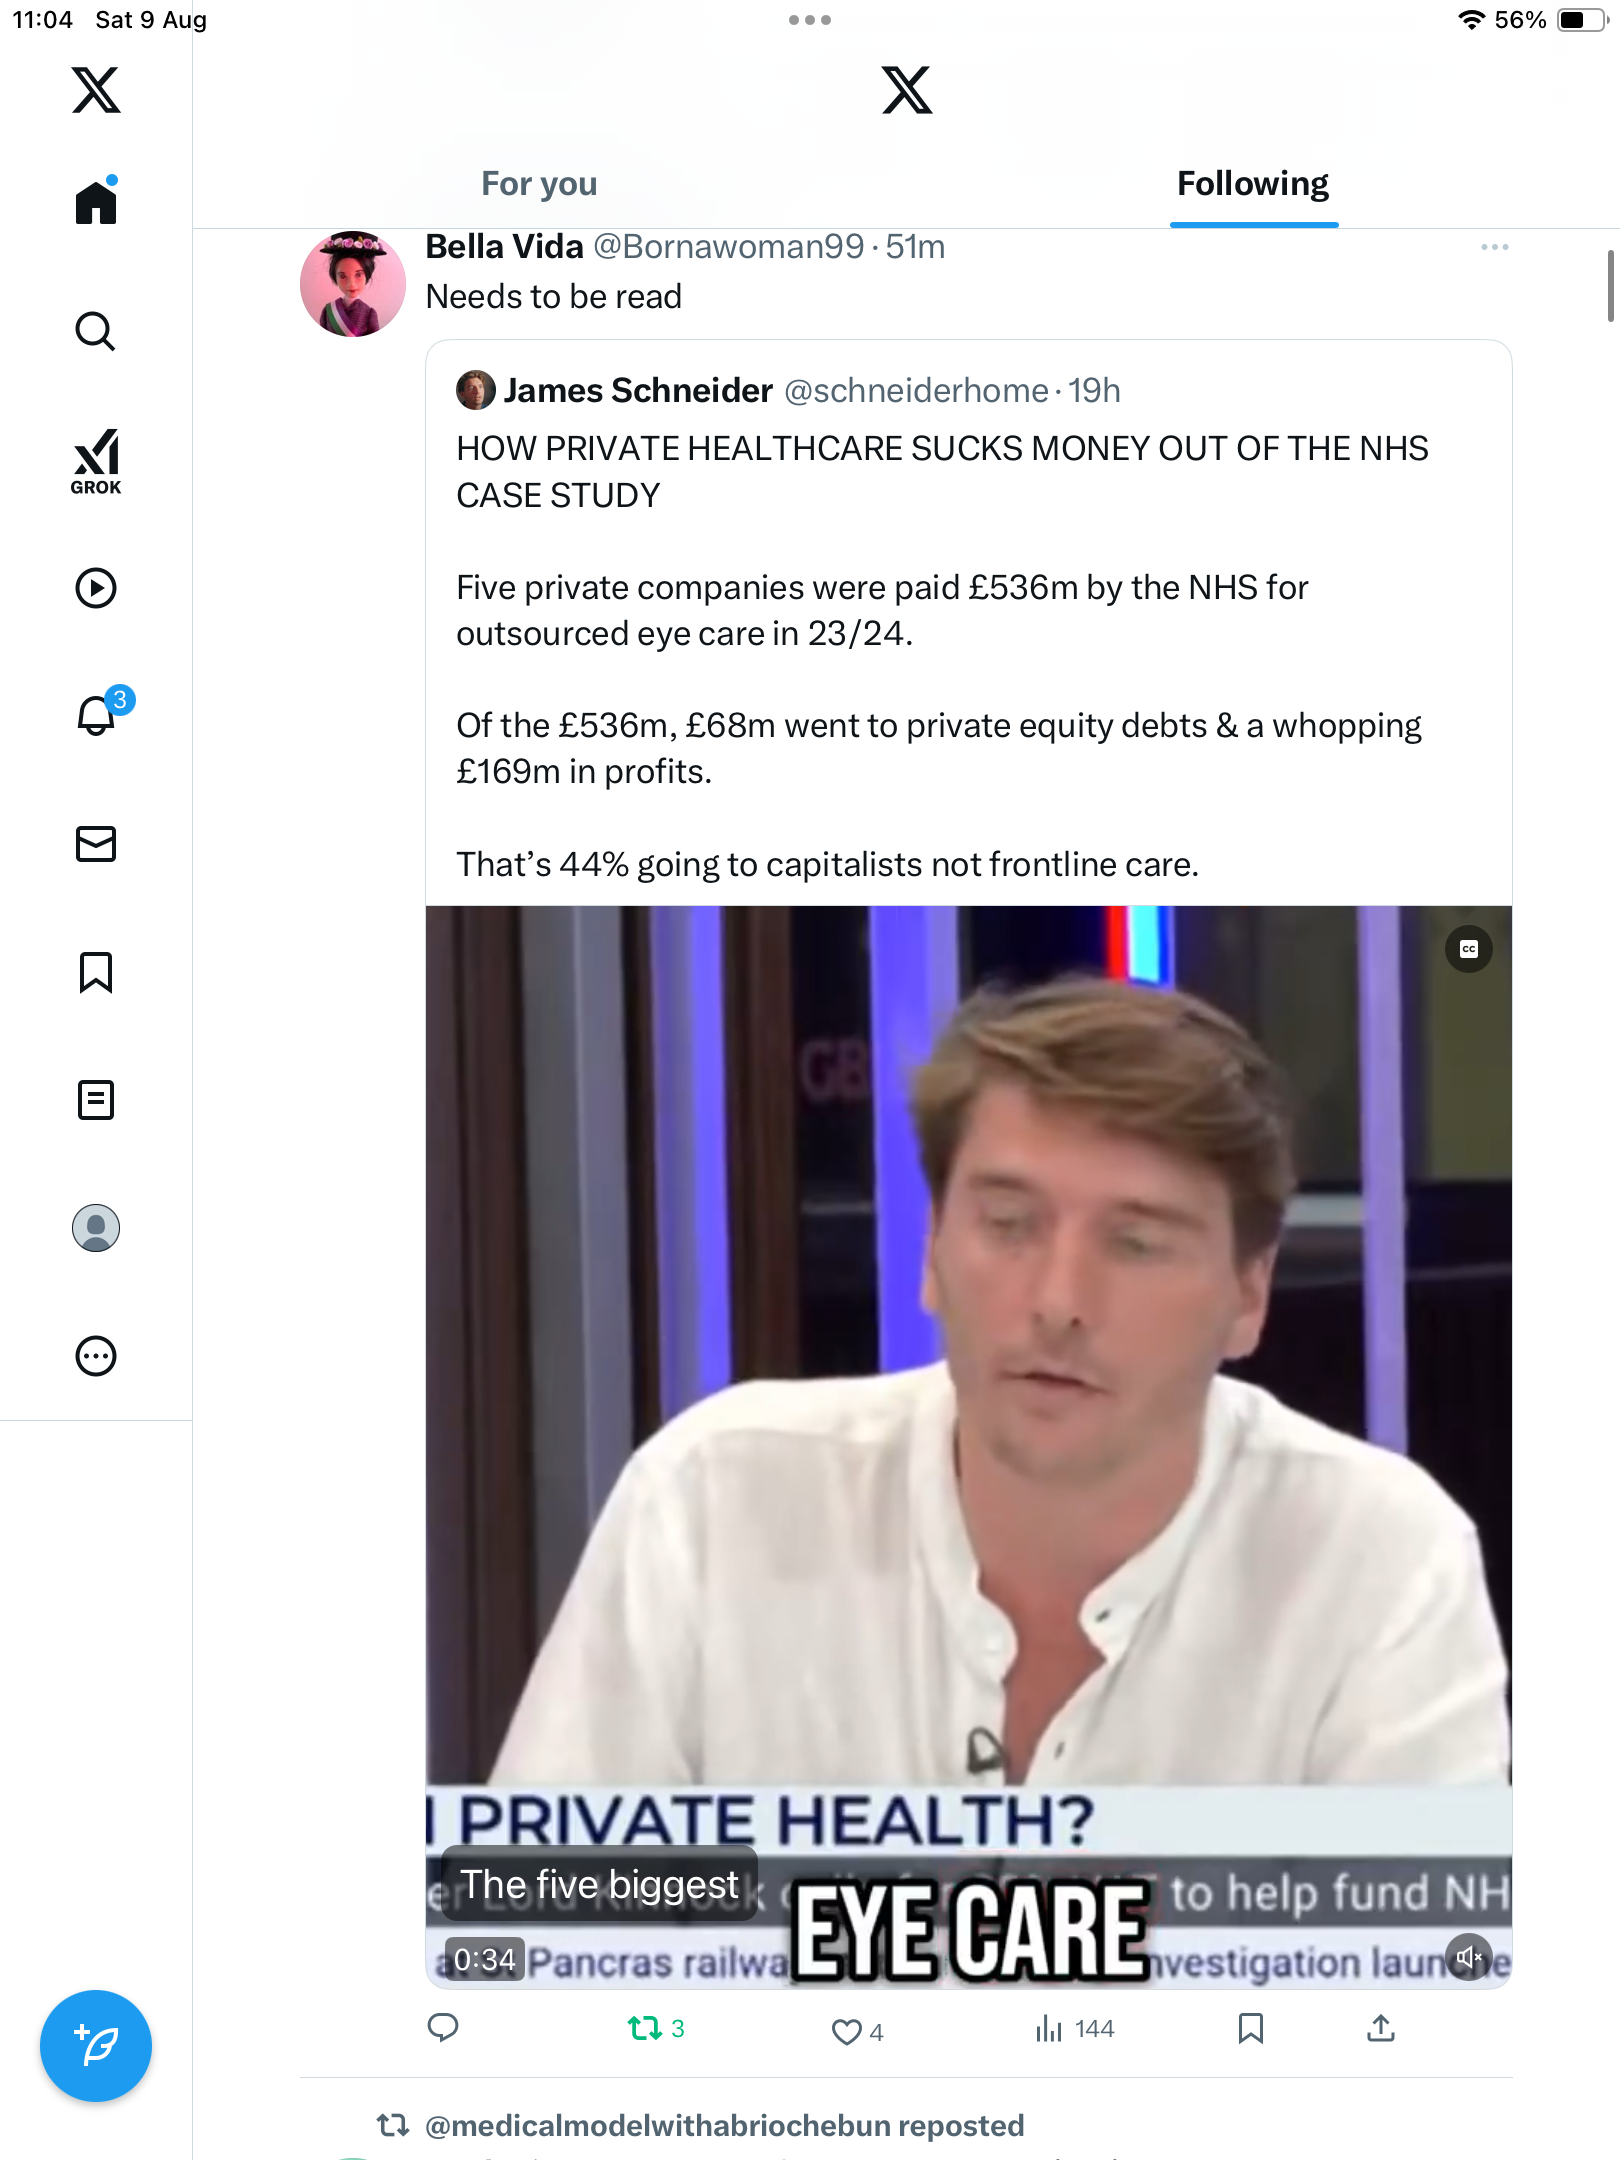Tap the eye care video thumbnail

click(968, 1400)
